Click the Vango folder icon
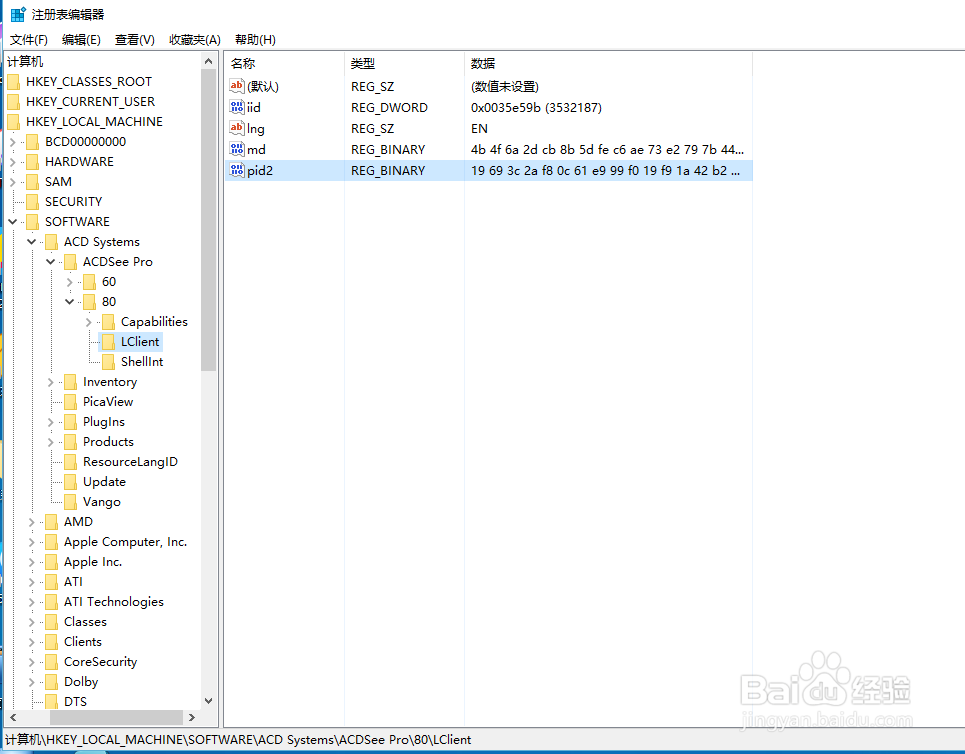Viewport: 965px width, 754px height. (71, 502)
